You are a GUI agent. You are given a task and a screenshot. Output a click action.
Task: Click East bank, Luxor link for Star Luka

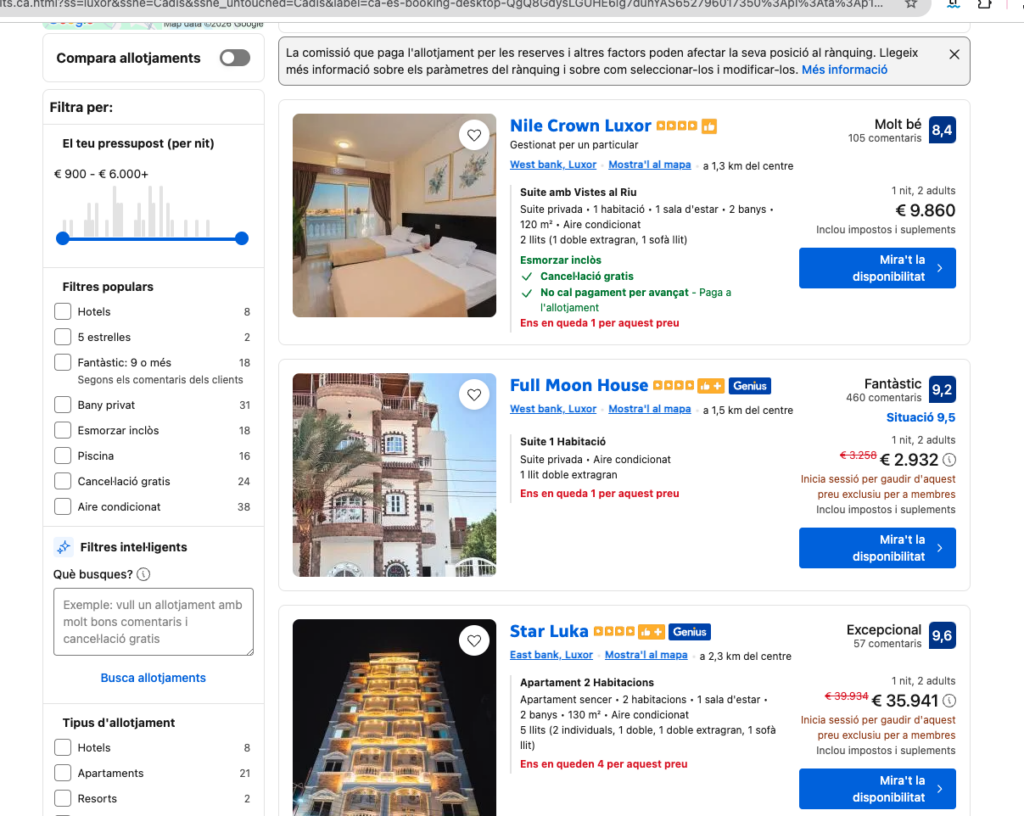(x=551, y=655)
